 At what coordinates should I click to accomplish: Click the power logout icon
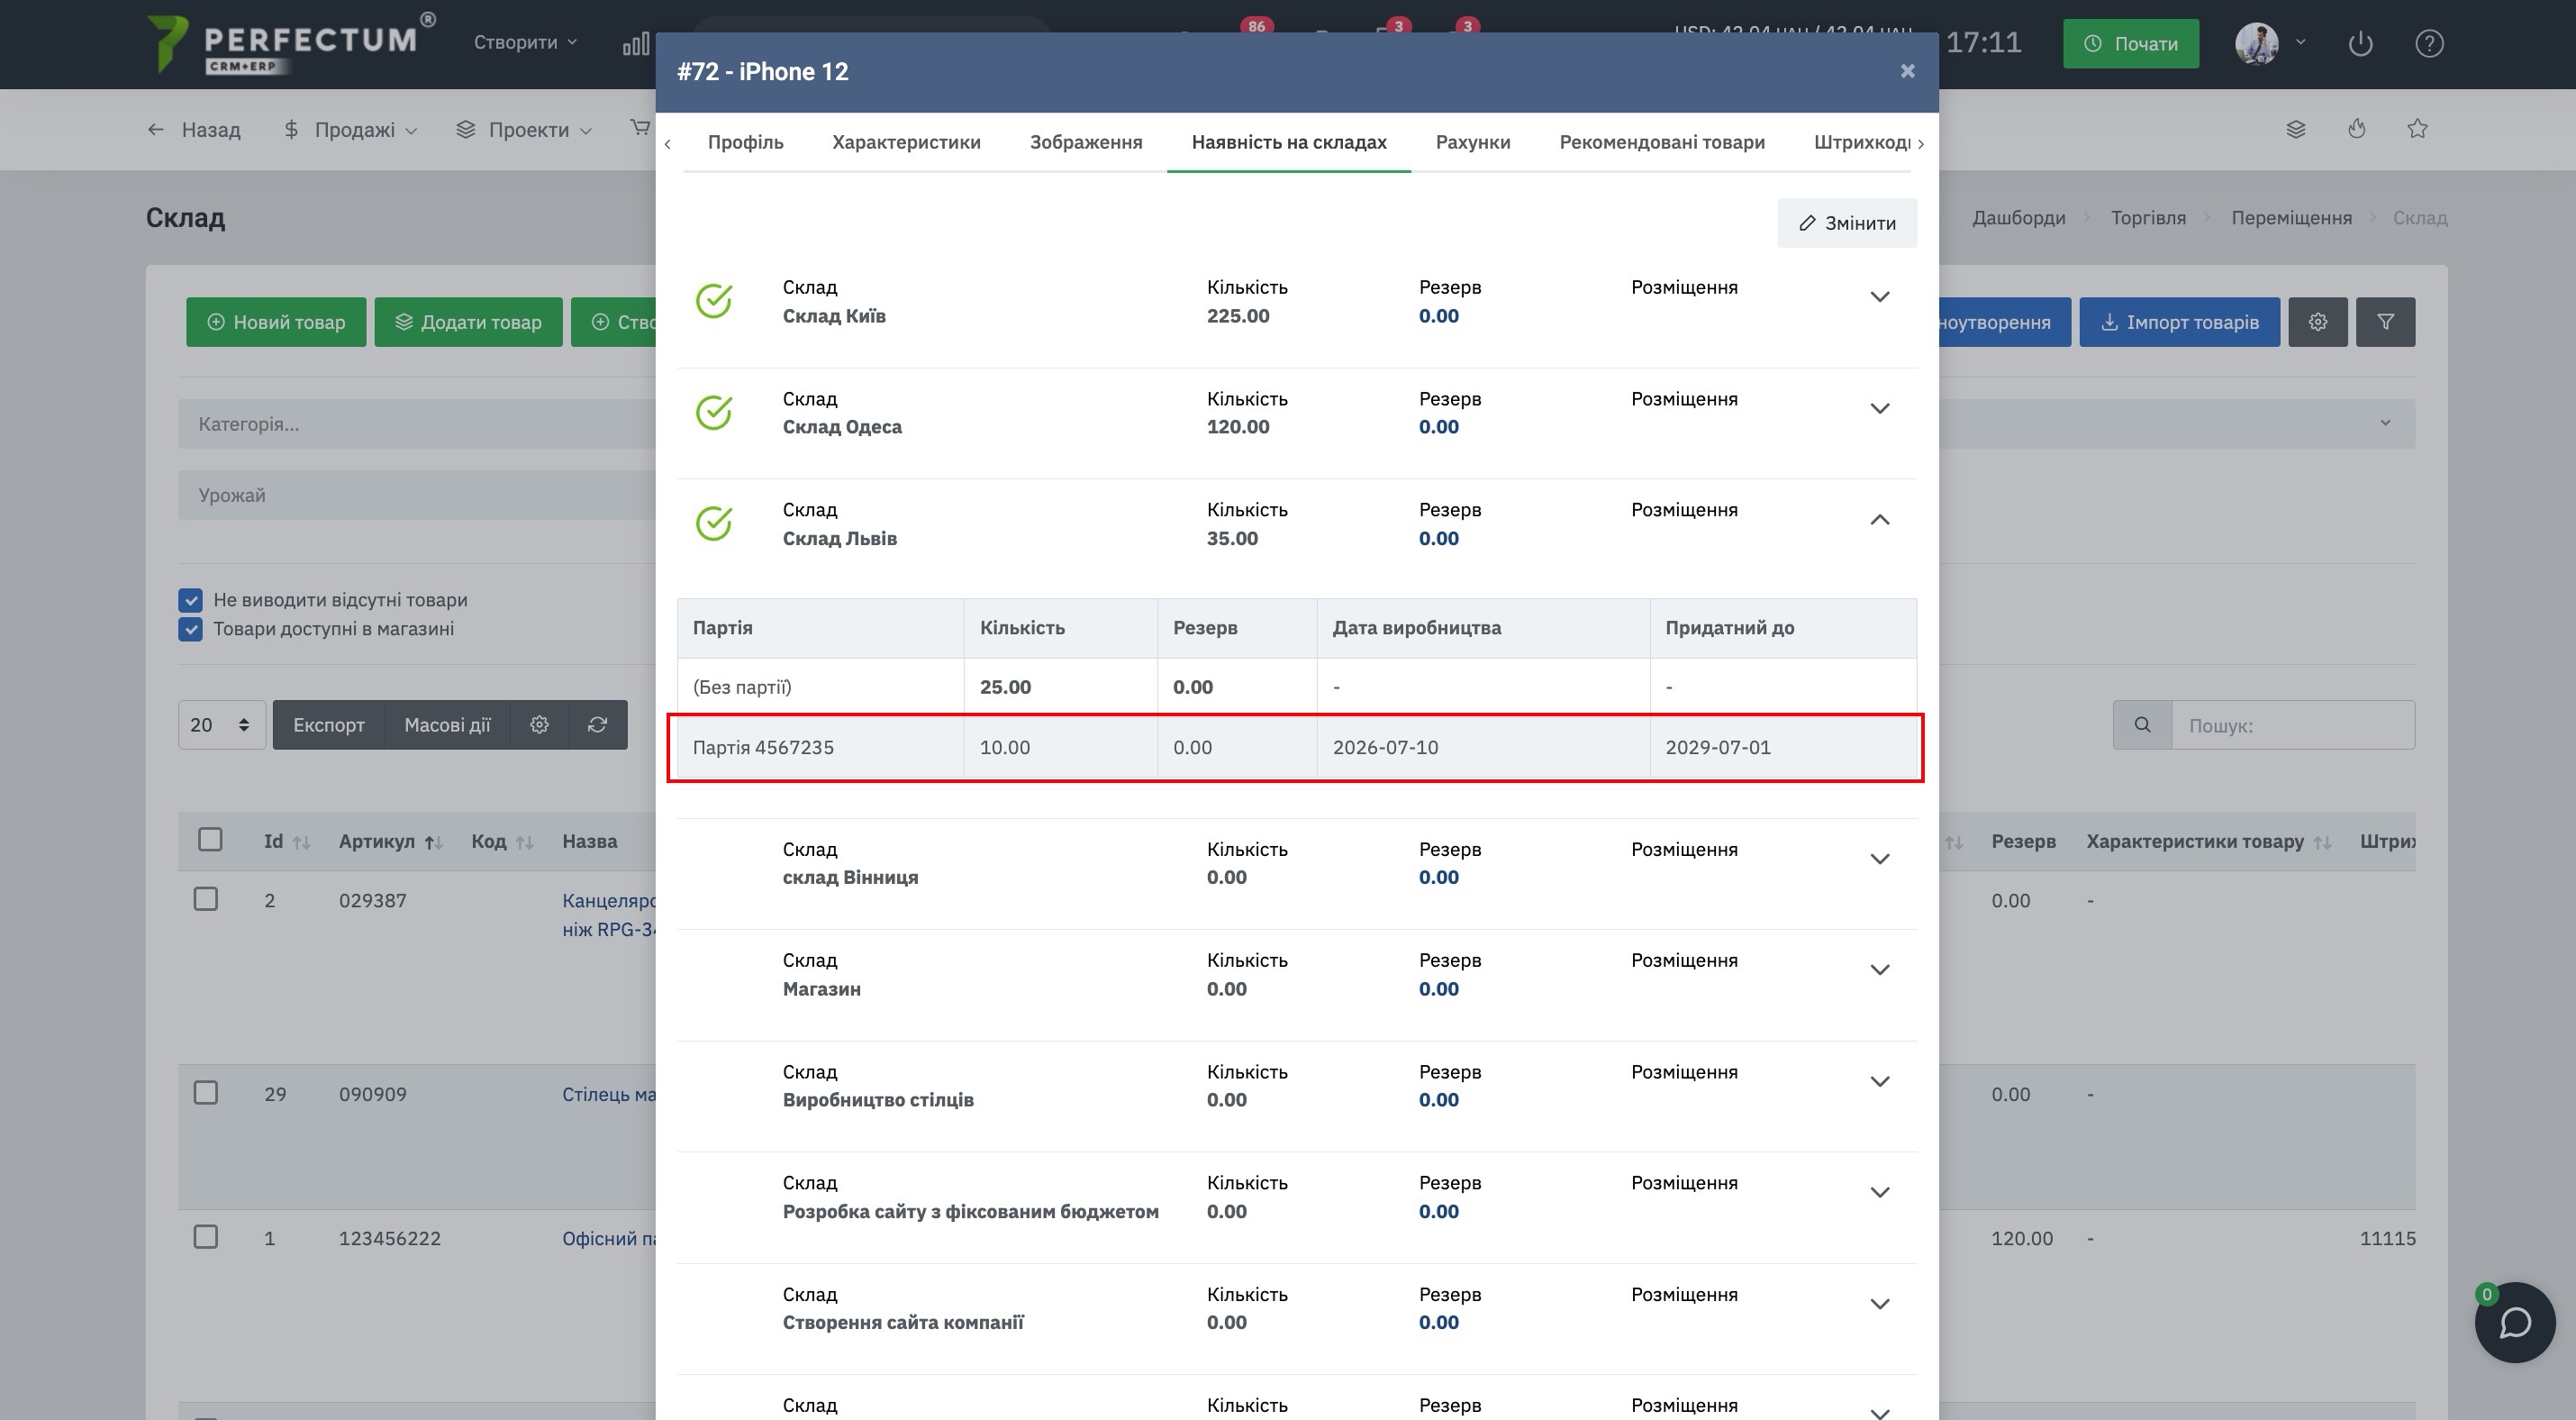tap(2360, 44)
